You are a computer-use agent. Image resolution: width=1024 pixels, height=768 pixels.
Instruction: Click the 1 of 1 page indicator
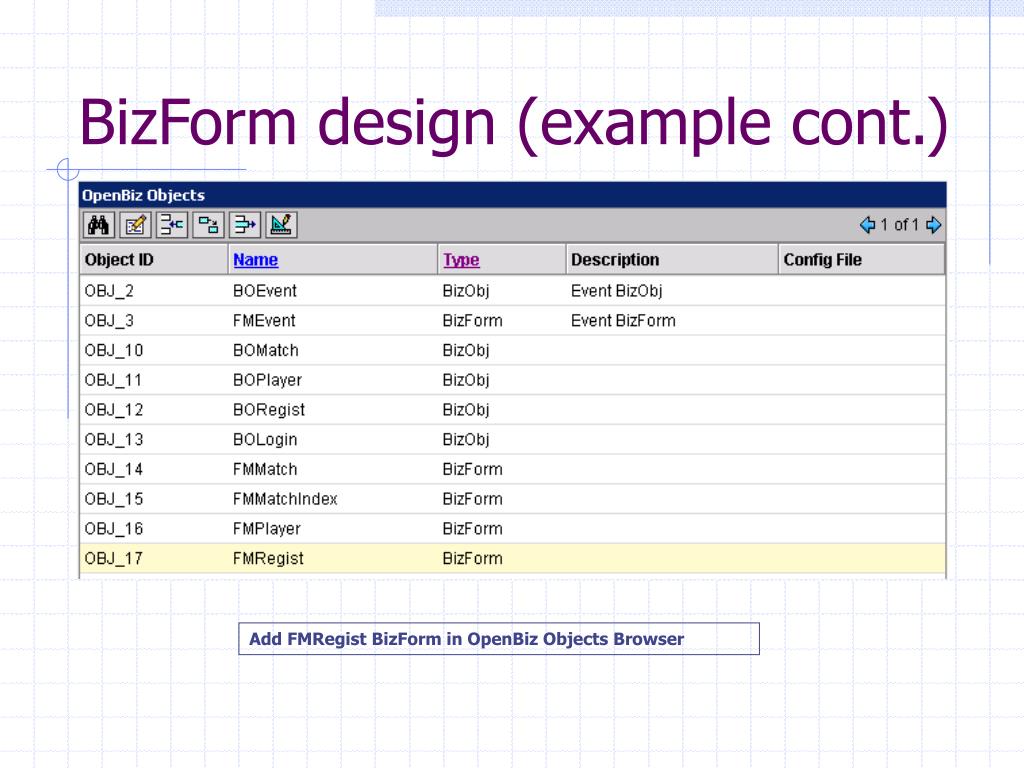pos(899,225)
